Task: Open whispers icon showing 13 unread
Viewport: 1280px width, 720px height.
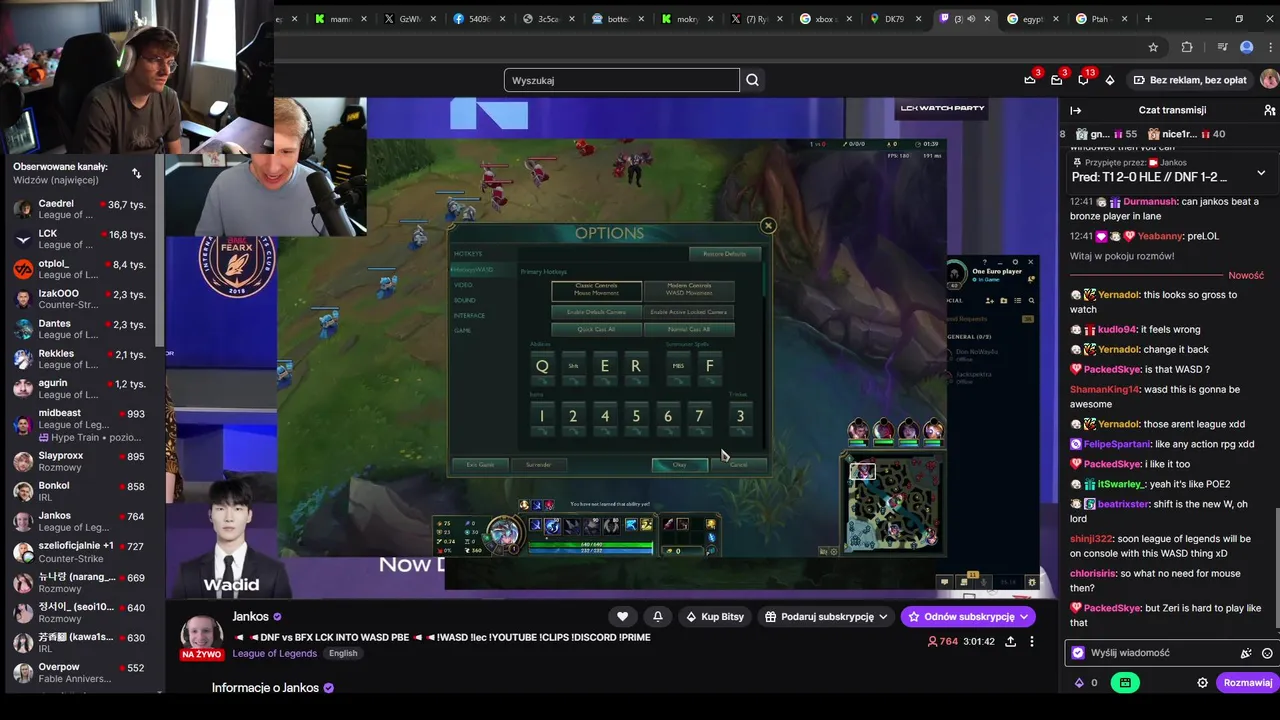Action: tap(1083, 80)
